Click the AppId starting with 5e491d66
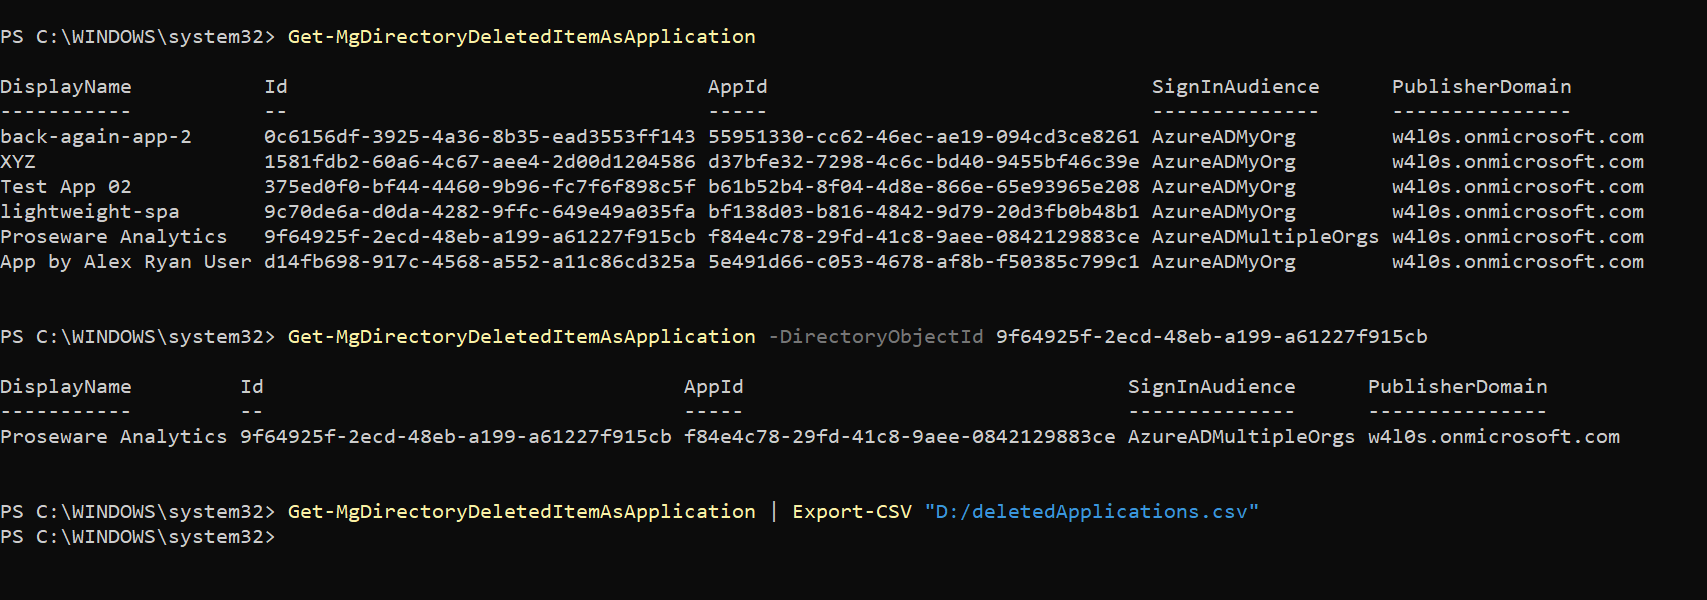The width and height of the screenshot is (1707, 600). 923,262
